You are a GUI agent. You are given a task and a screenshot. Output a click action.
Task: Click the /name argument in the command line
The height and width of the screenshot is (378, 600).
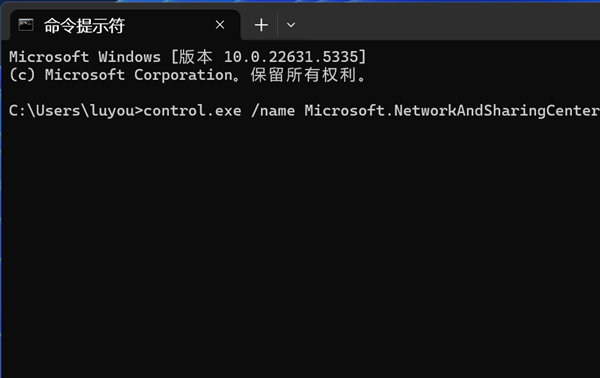[x=273, y=111]
